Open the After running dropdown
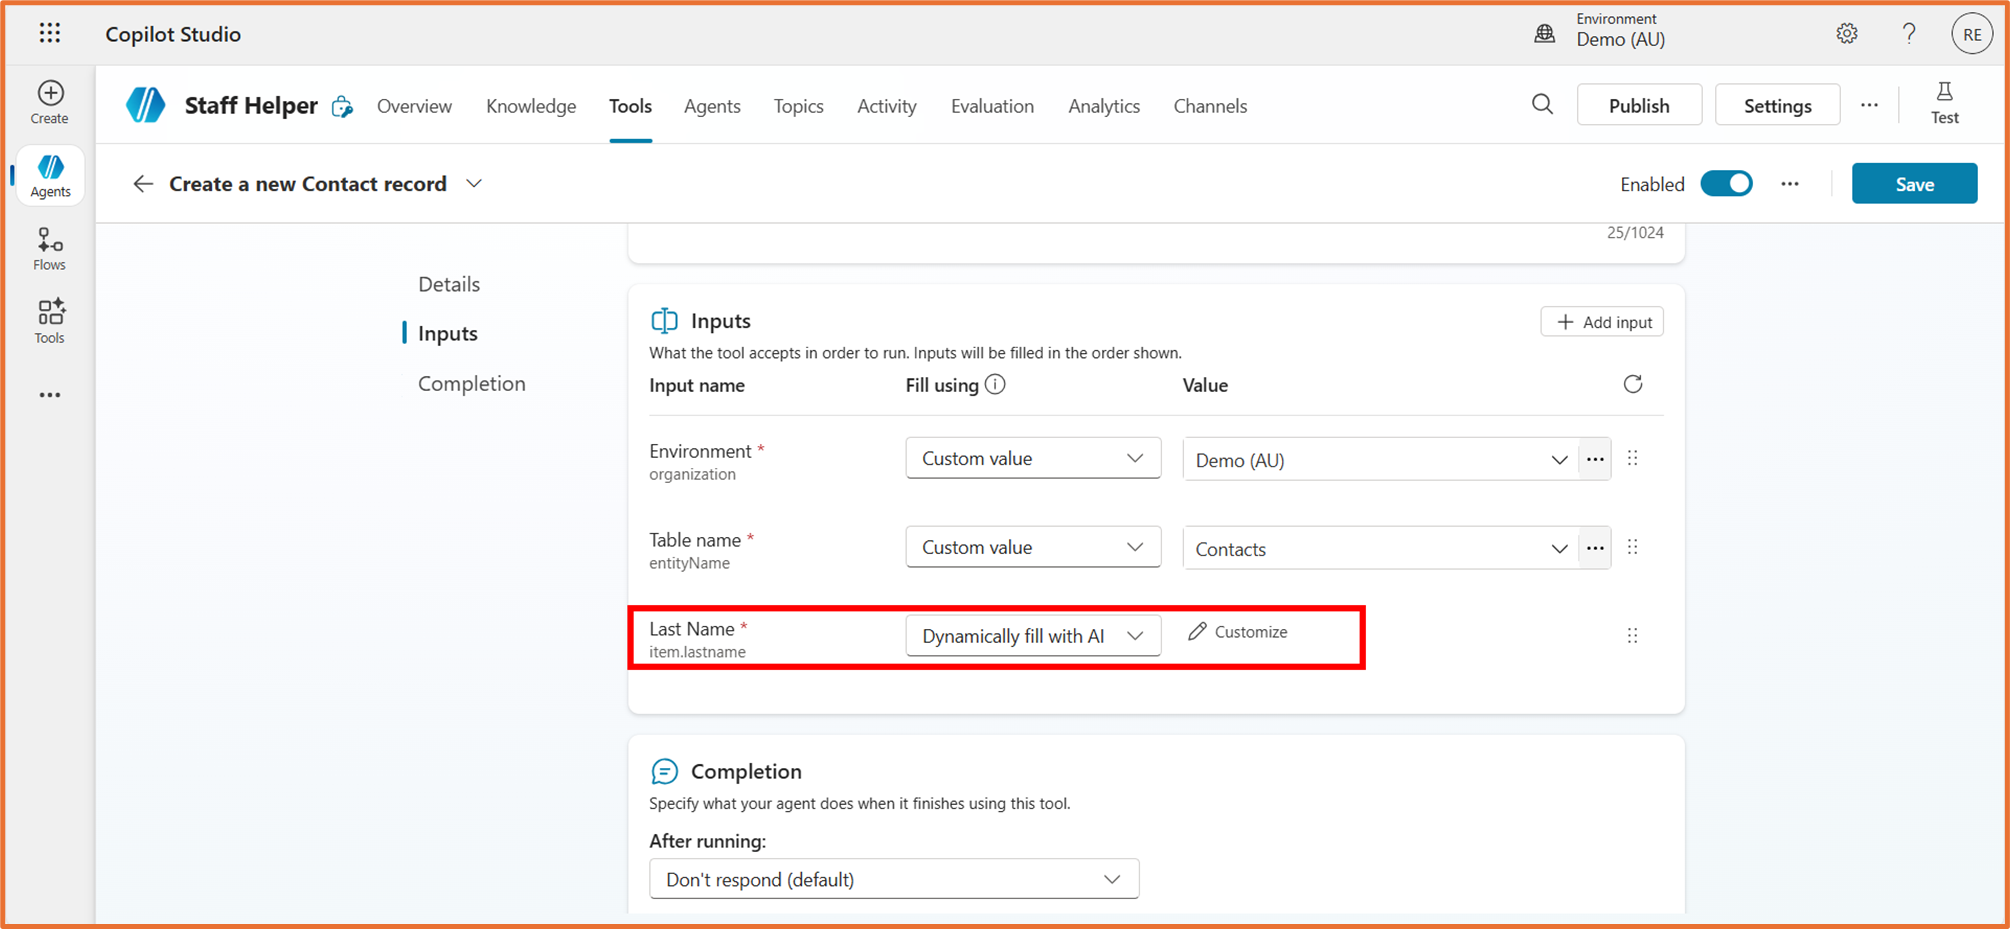The image size is (2010, 929). 893,879
